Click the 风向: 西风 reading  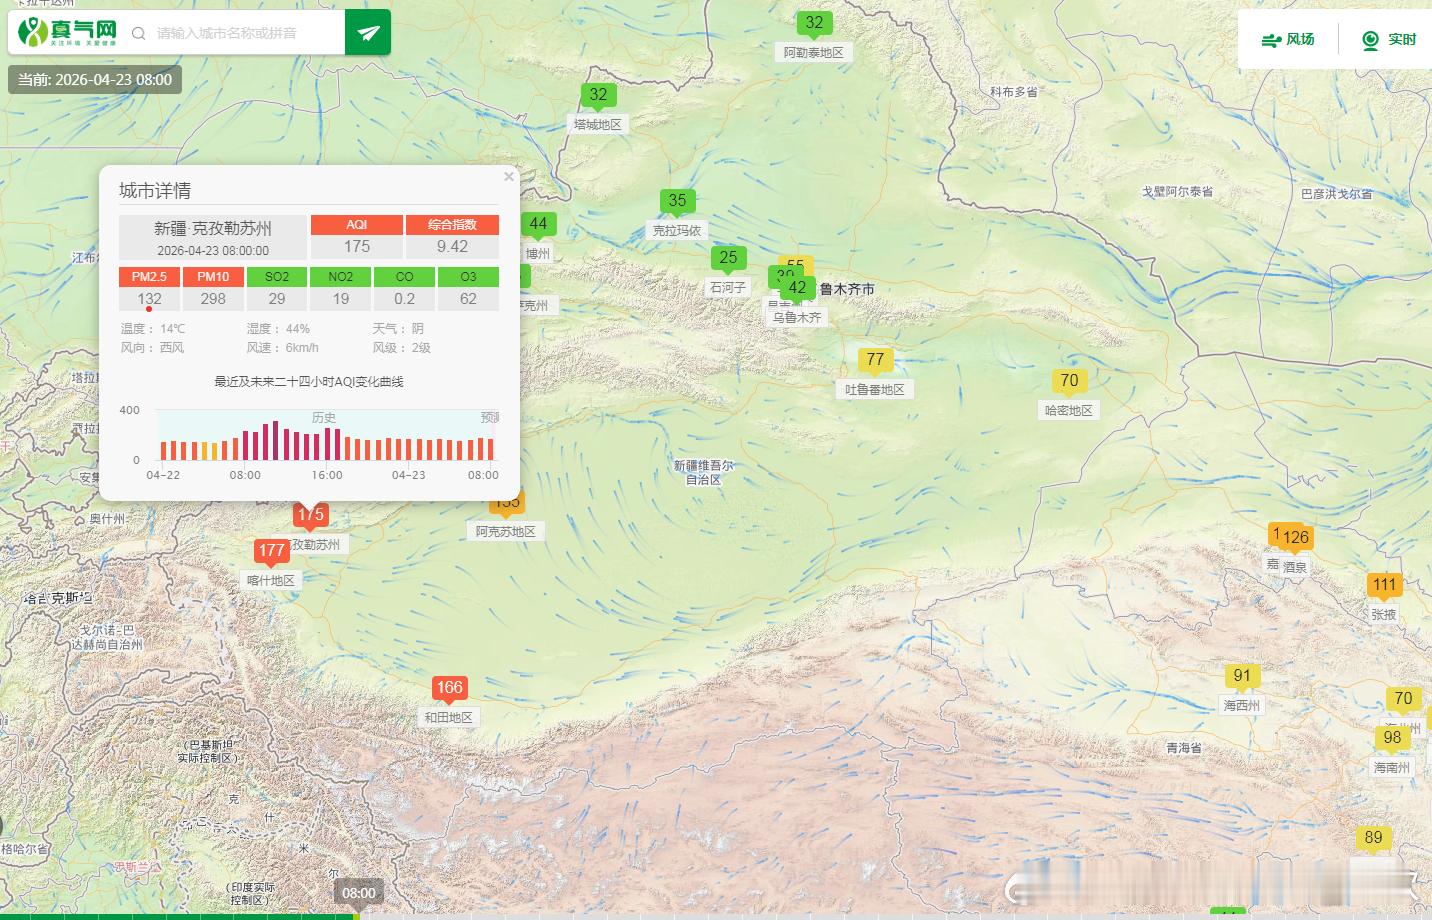[152, 348]
